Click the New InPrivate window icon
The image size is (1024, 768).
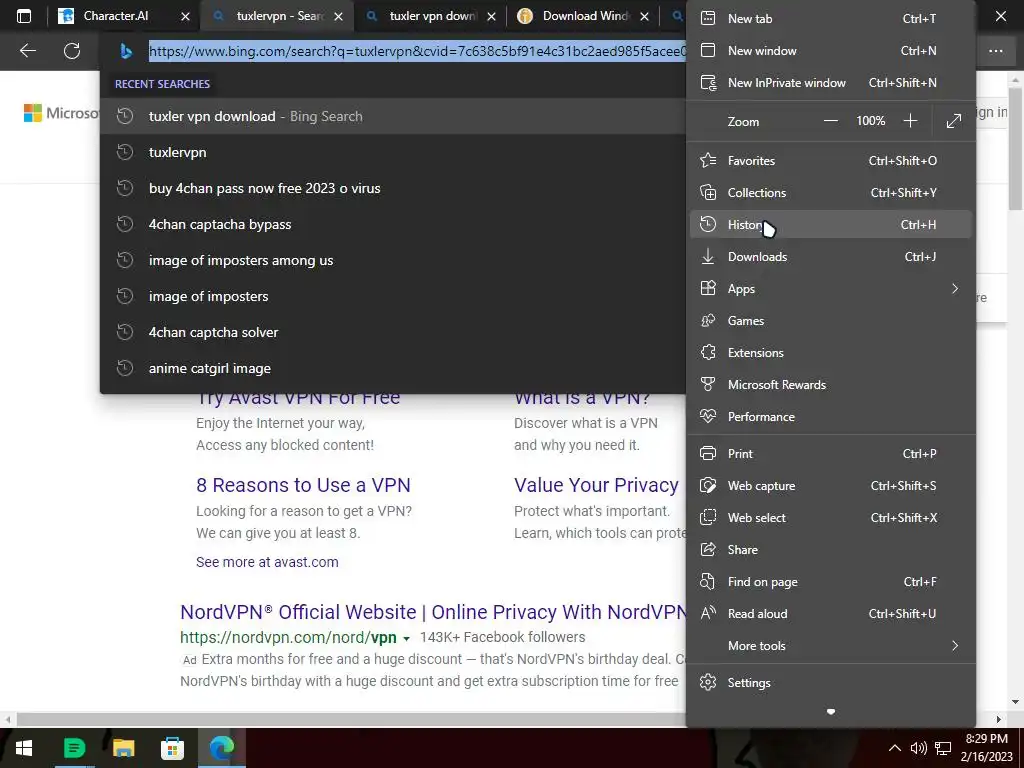click(x=708, y=82)
